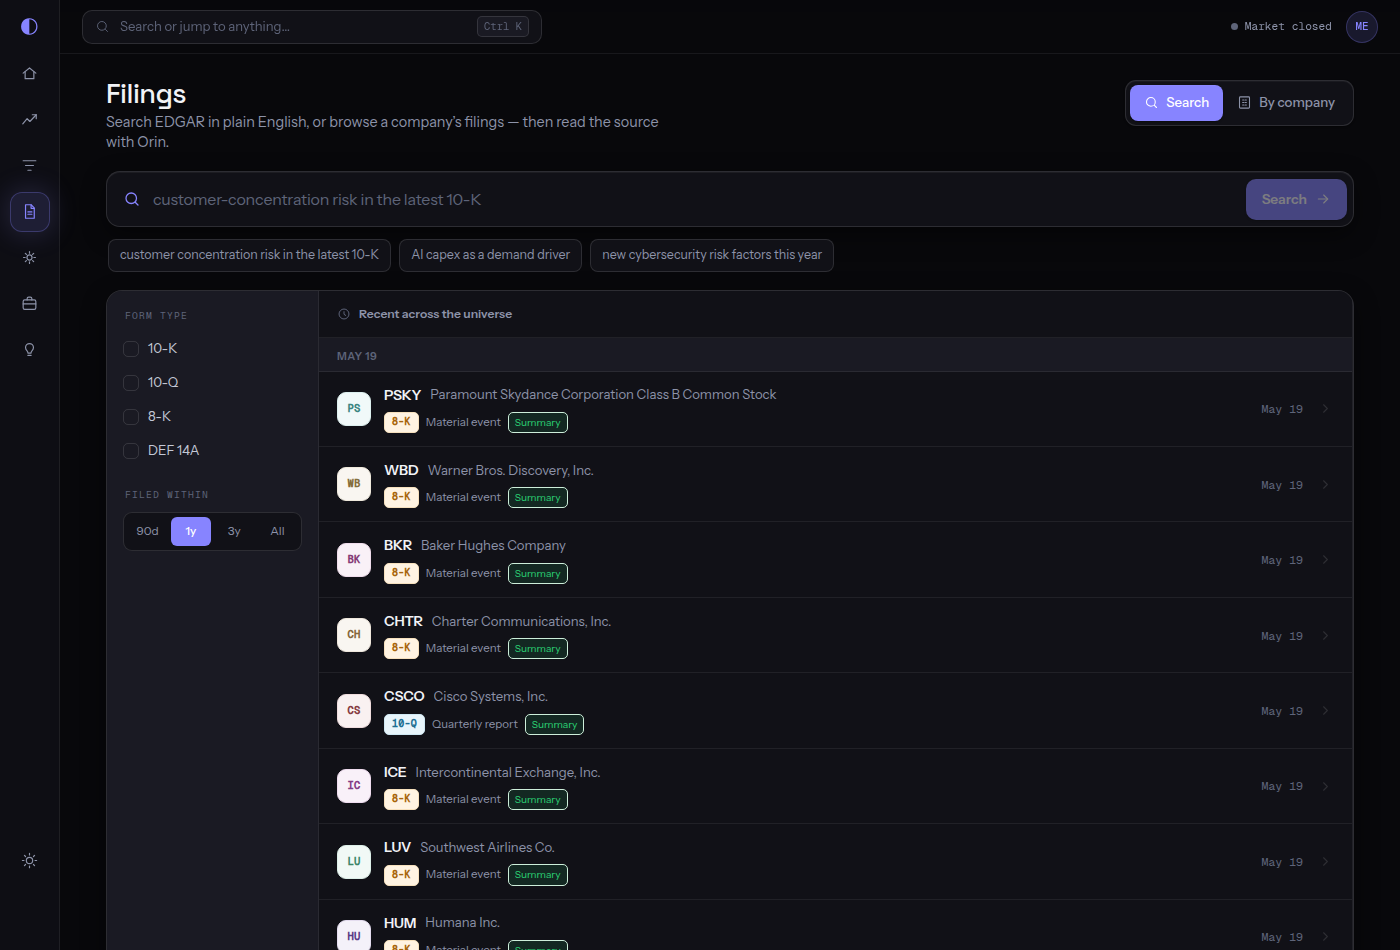This screenshot has width=1400, height=950.
Task: Expand the CHTR filing row chevron
Action: click(x=1325, y=636)
